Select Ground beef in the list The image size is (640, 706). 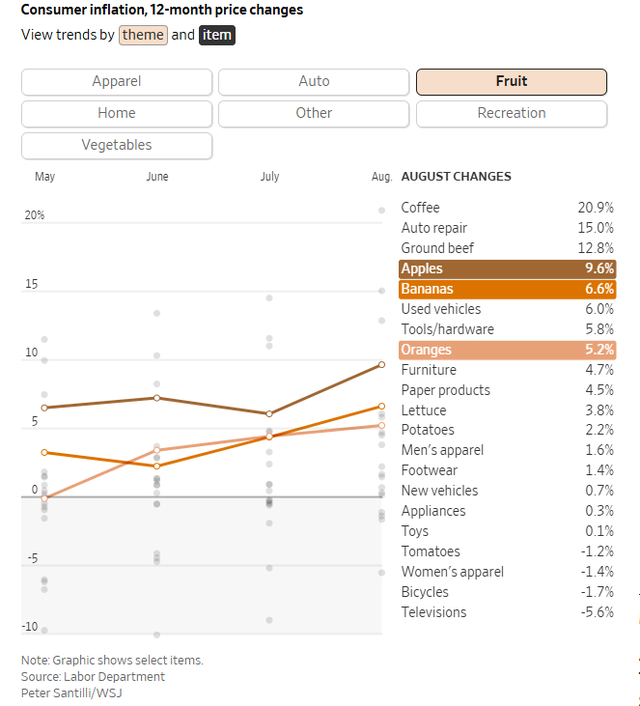(507, 248)
